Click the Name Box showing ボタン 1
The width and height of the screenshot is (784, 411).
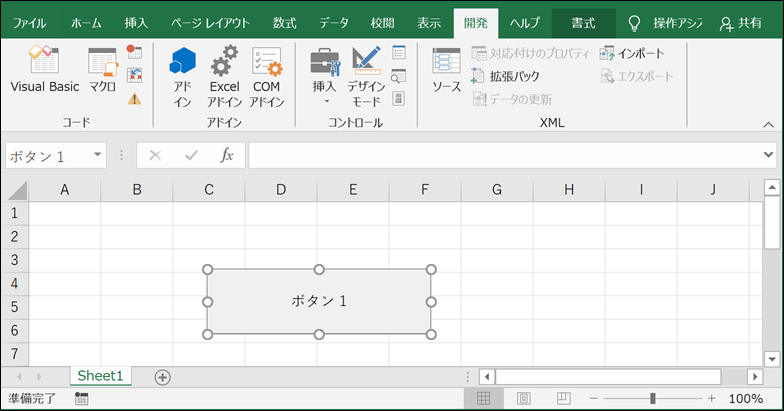pyautogui.click(x=48, y=156)
